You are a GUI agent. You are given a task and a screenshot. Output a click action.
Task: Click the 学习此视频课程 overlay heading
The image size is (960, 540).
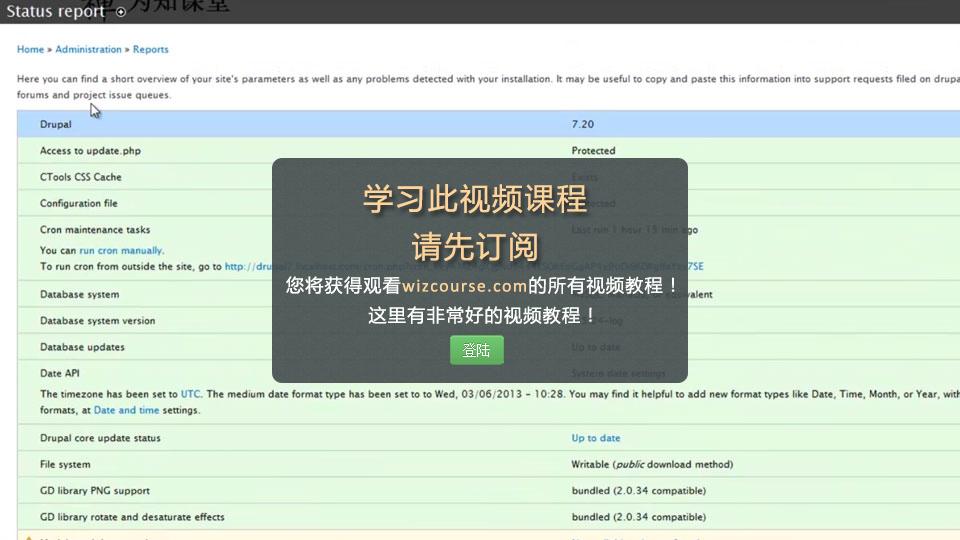(x=475, y=200)
